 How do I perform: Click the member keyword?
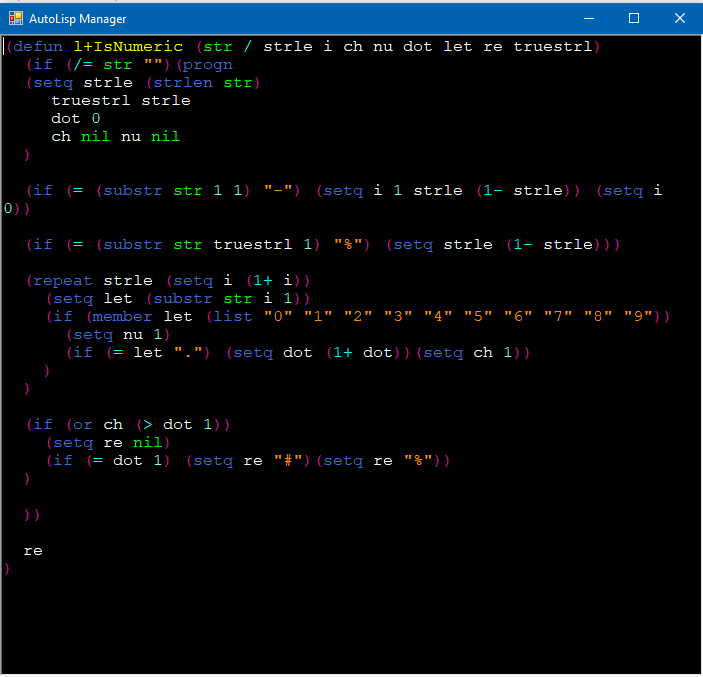coord(122,317)
